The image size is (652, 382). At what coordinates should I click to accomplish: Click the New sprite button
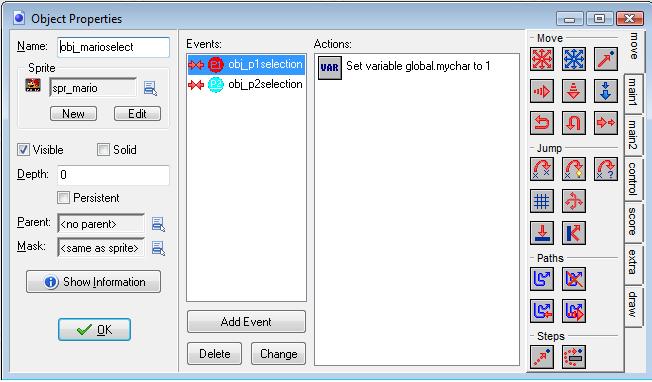pos(73,113)
